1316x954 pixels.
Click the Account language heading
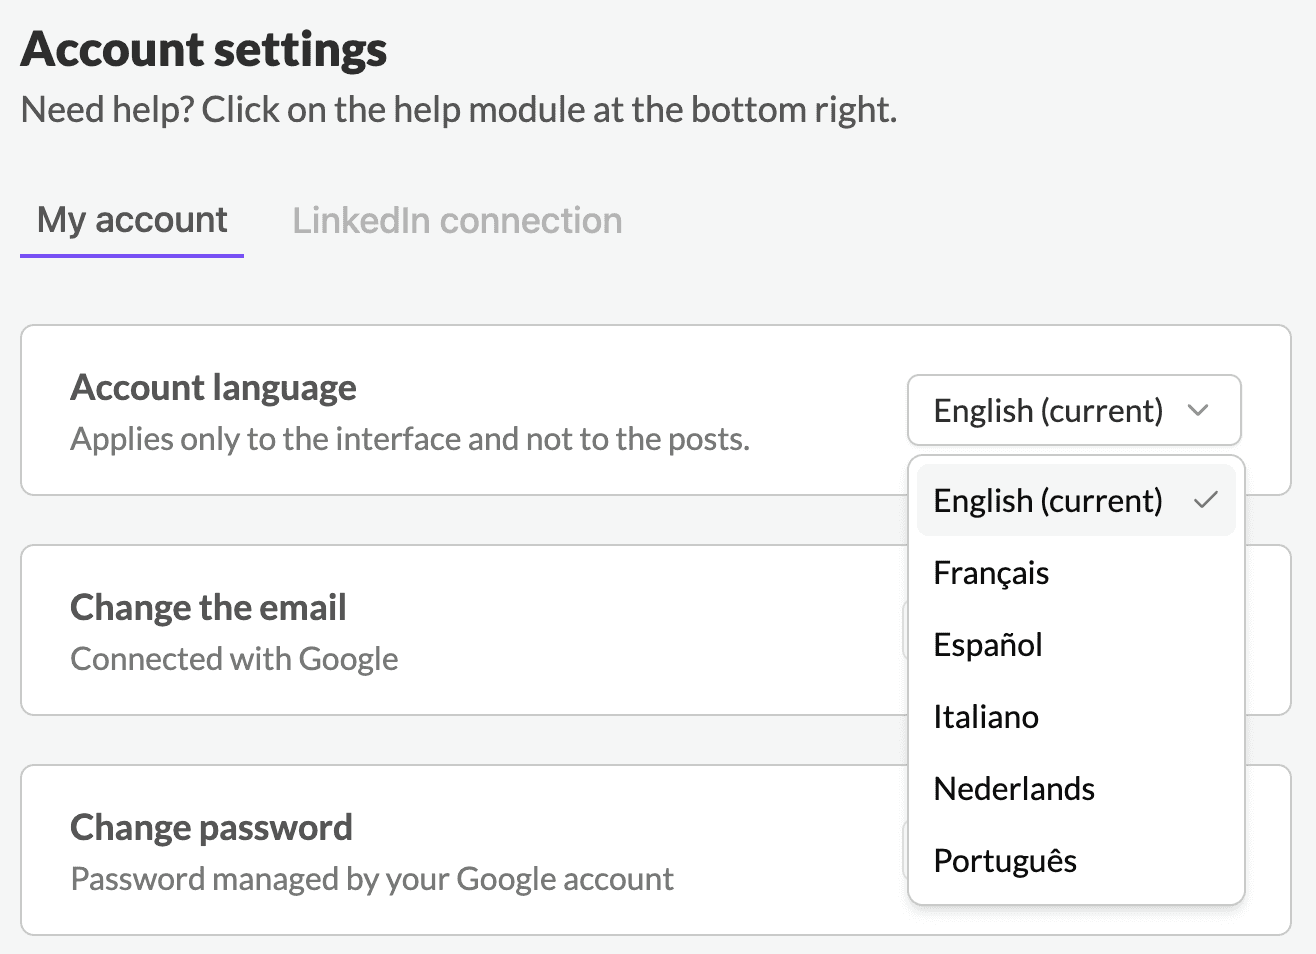(213, 387)
